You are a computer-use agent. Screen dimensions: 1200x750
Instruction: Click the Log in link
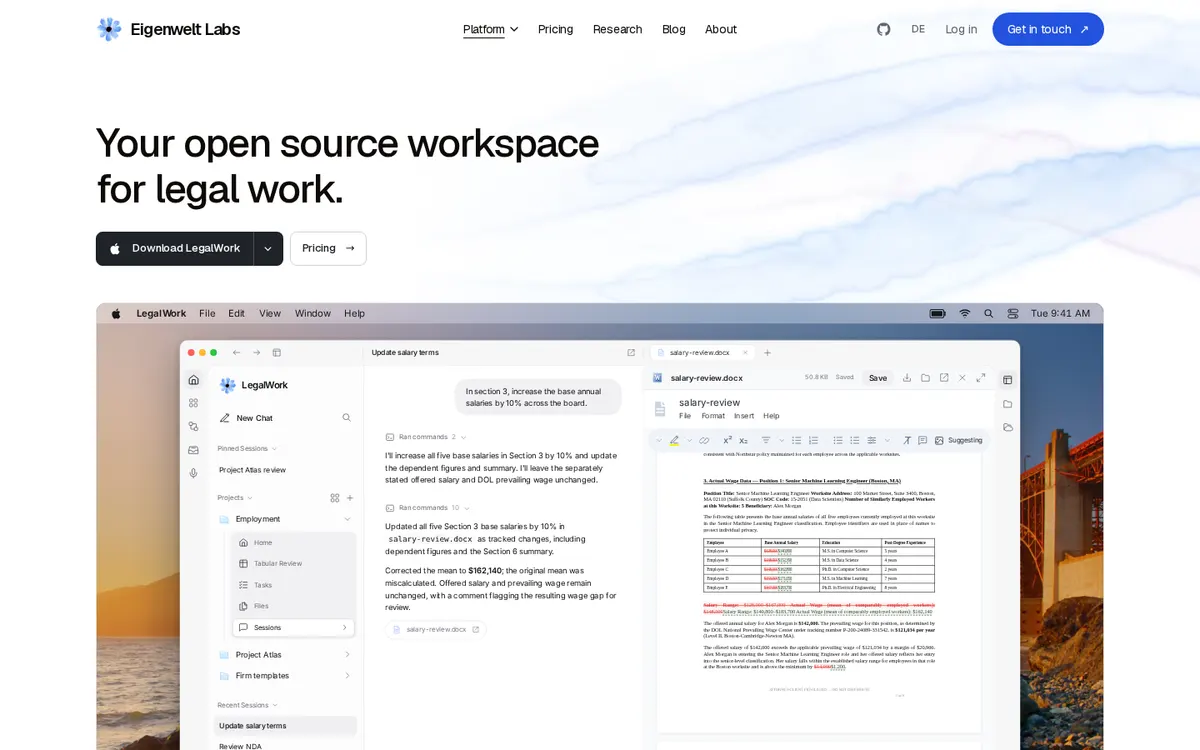point(961,29)
